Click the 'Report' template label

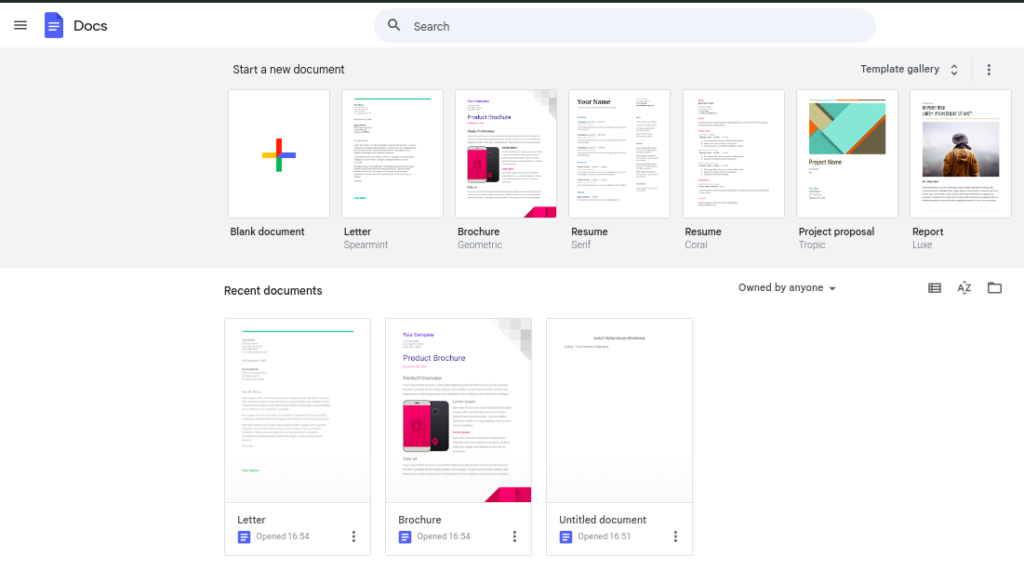(x=927, y=232)
